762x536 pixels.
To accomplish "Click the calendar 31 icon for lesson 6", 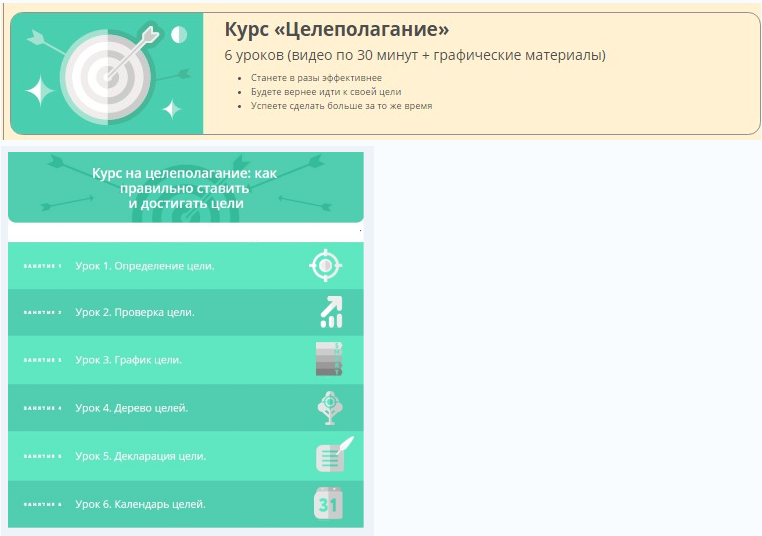I will click(x=329, y=504).
